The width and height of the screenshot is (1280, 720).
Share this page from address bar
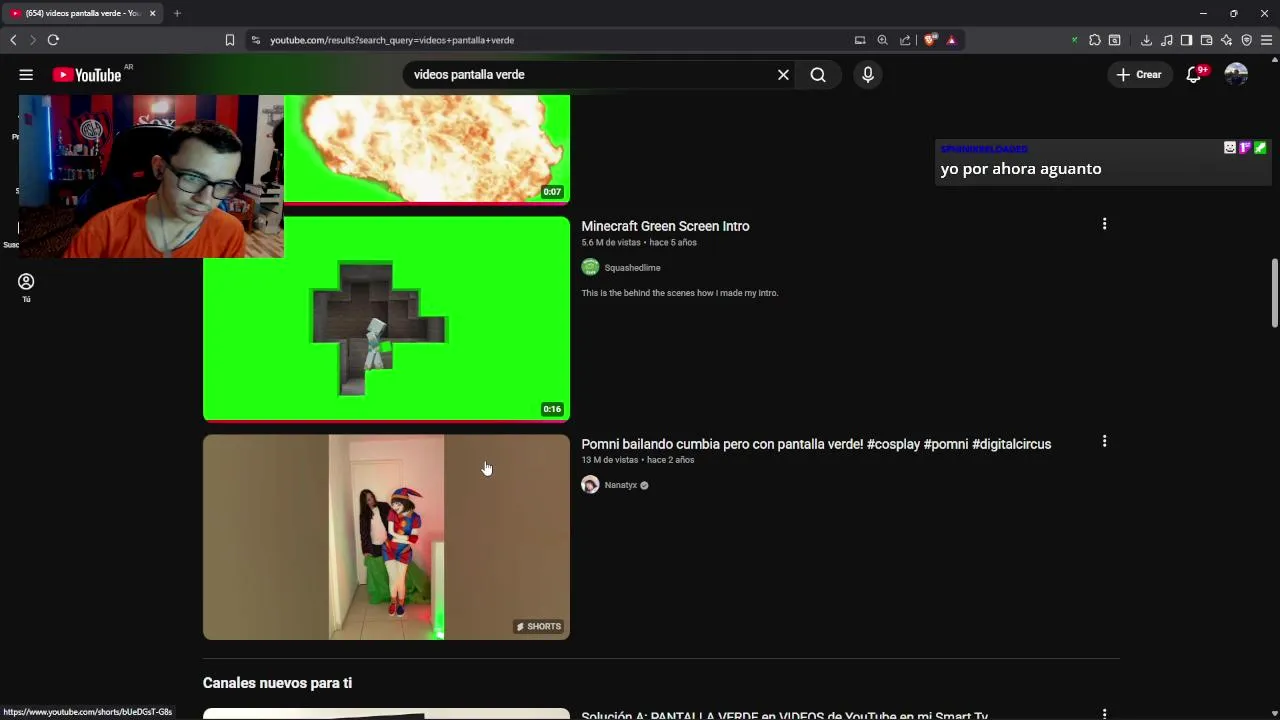pyautogui.click(x=905, y=40)
